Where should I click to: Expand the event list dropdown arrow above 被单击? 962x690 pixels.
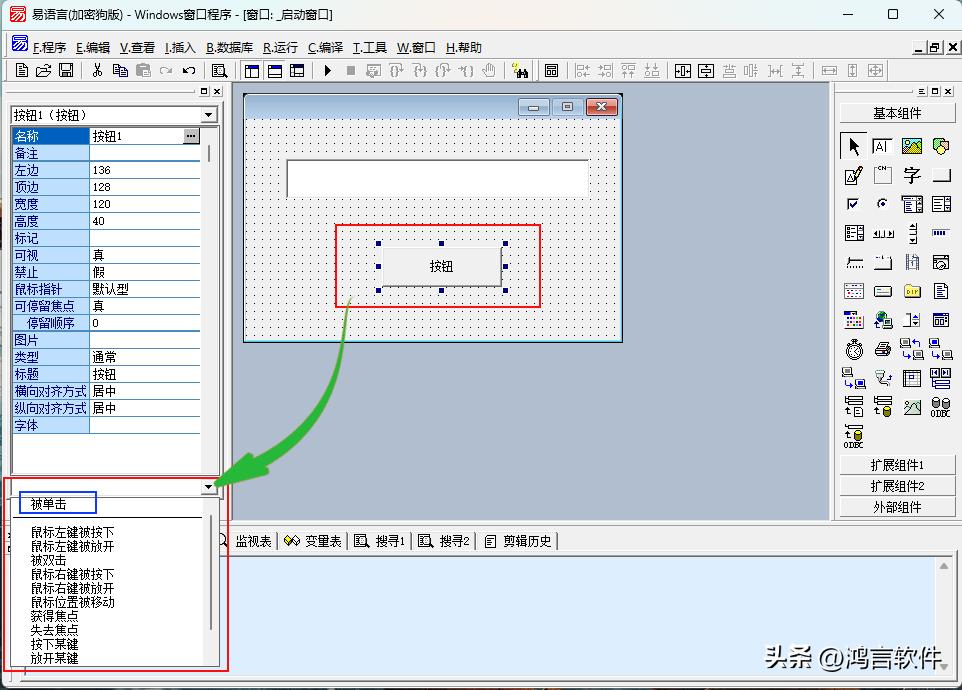pos(208,487)
